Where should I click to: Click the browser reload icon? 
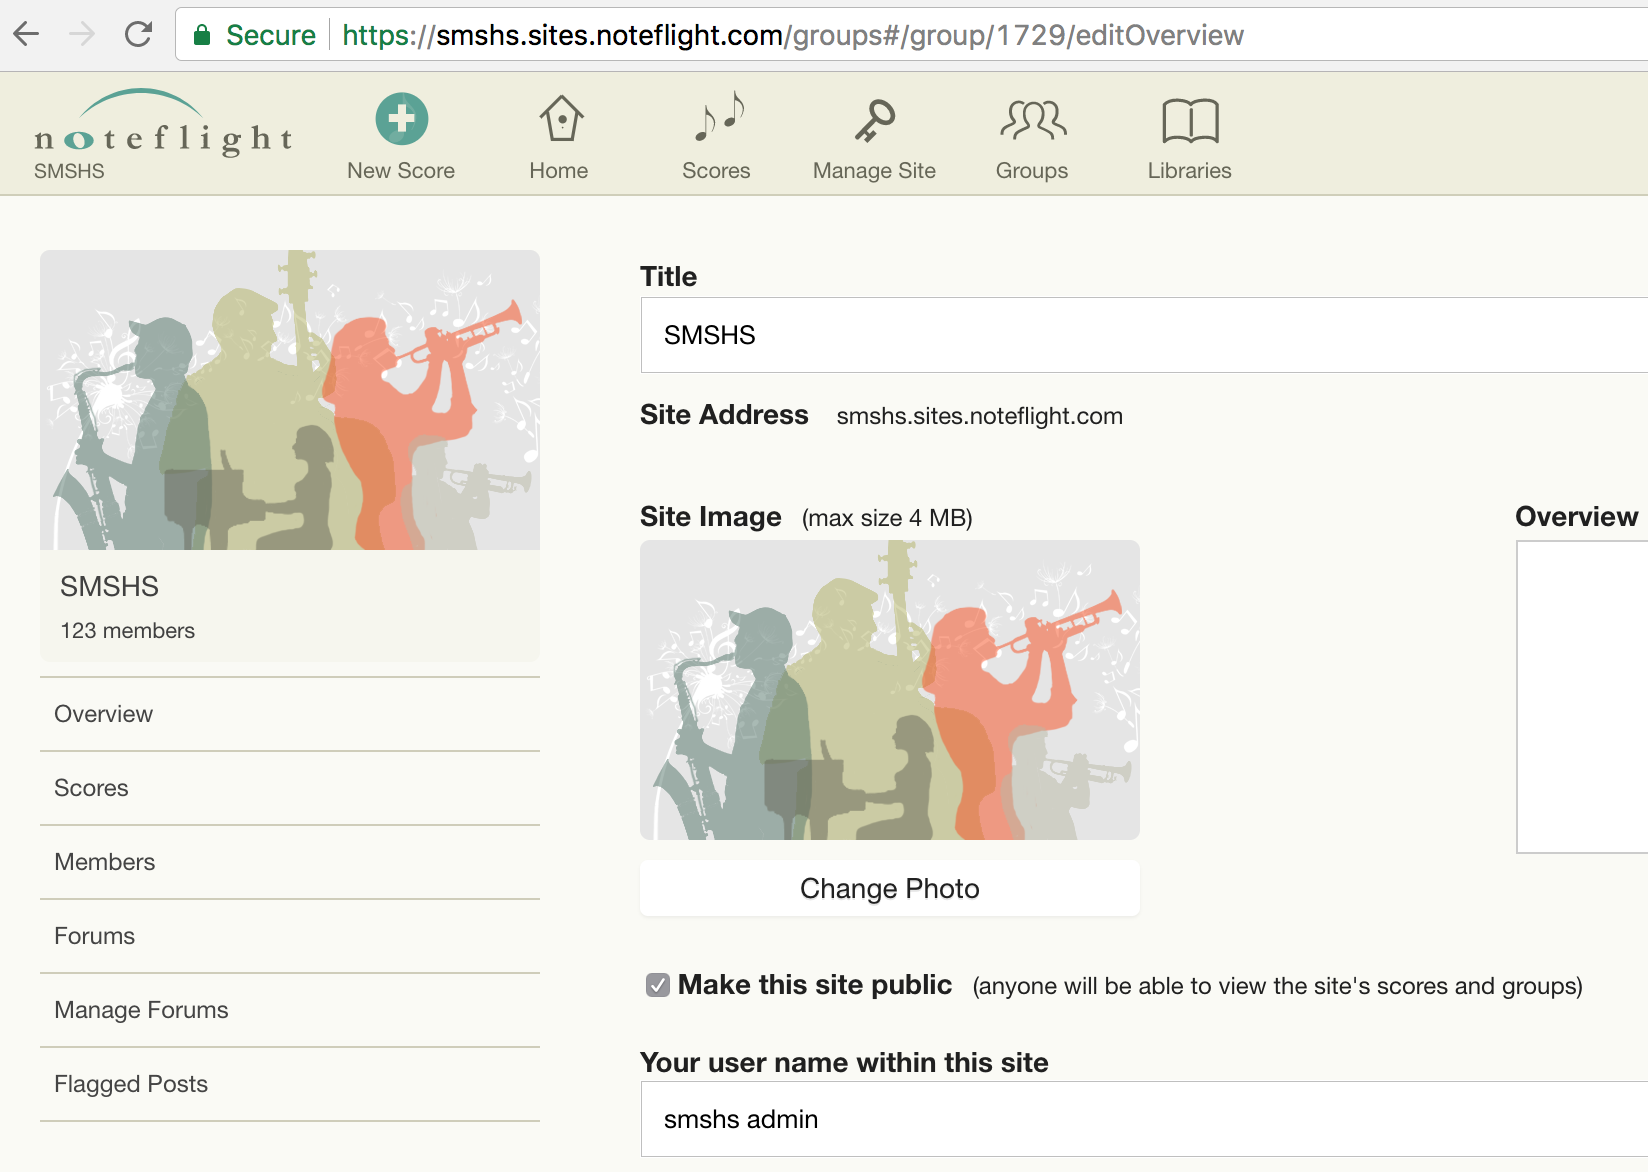[138, 35]
